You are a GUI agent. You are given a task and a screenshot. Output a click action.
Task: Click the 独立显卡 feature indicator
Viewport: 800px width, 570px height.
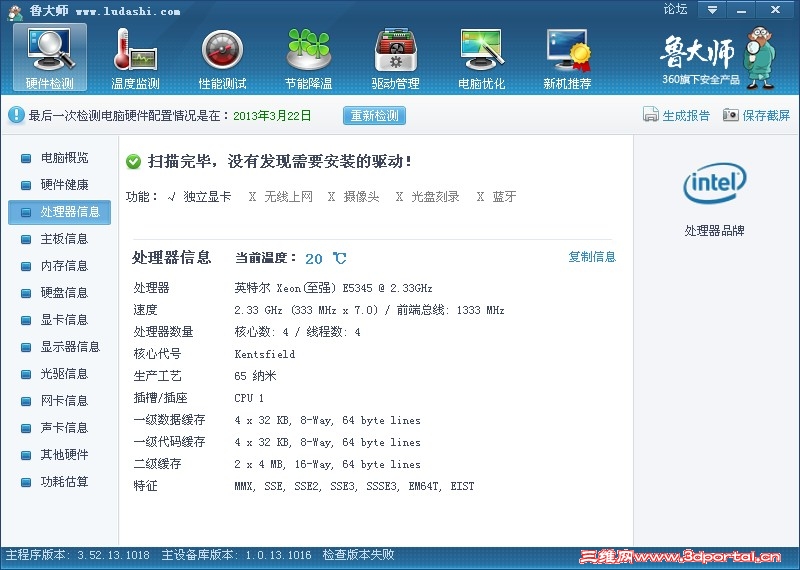(x=199, y=196)
